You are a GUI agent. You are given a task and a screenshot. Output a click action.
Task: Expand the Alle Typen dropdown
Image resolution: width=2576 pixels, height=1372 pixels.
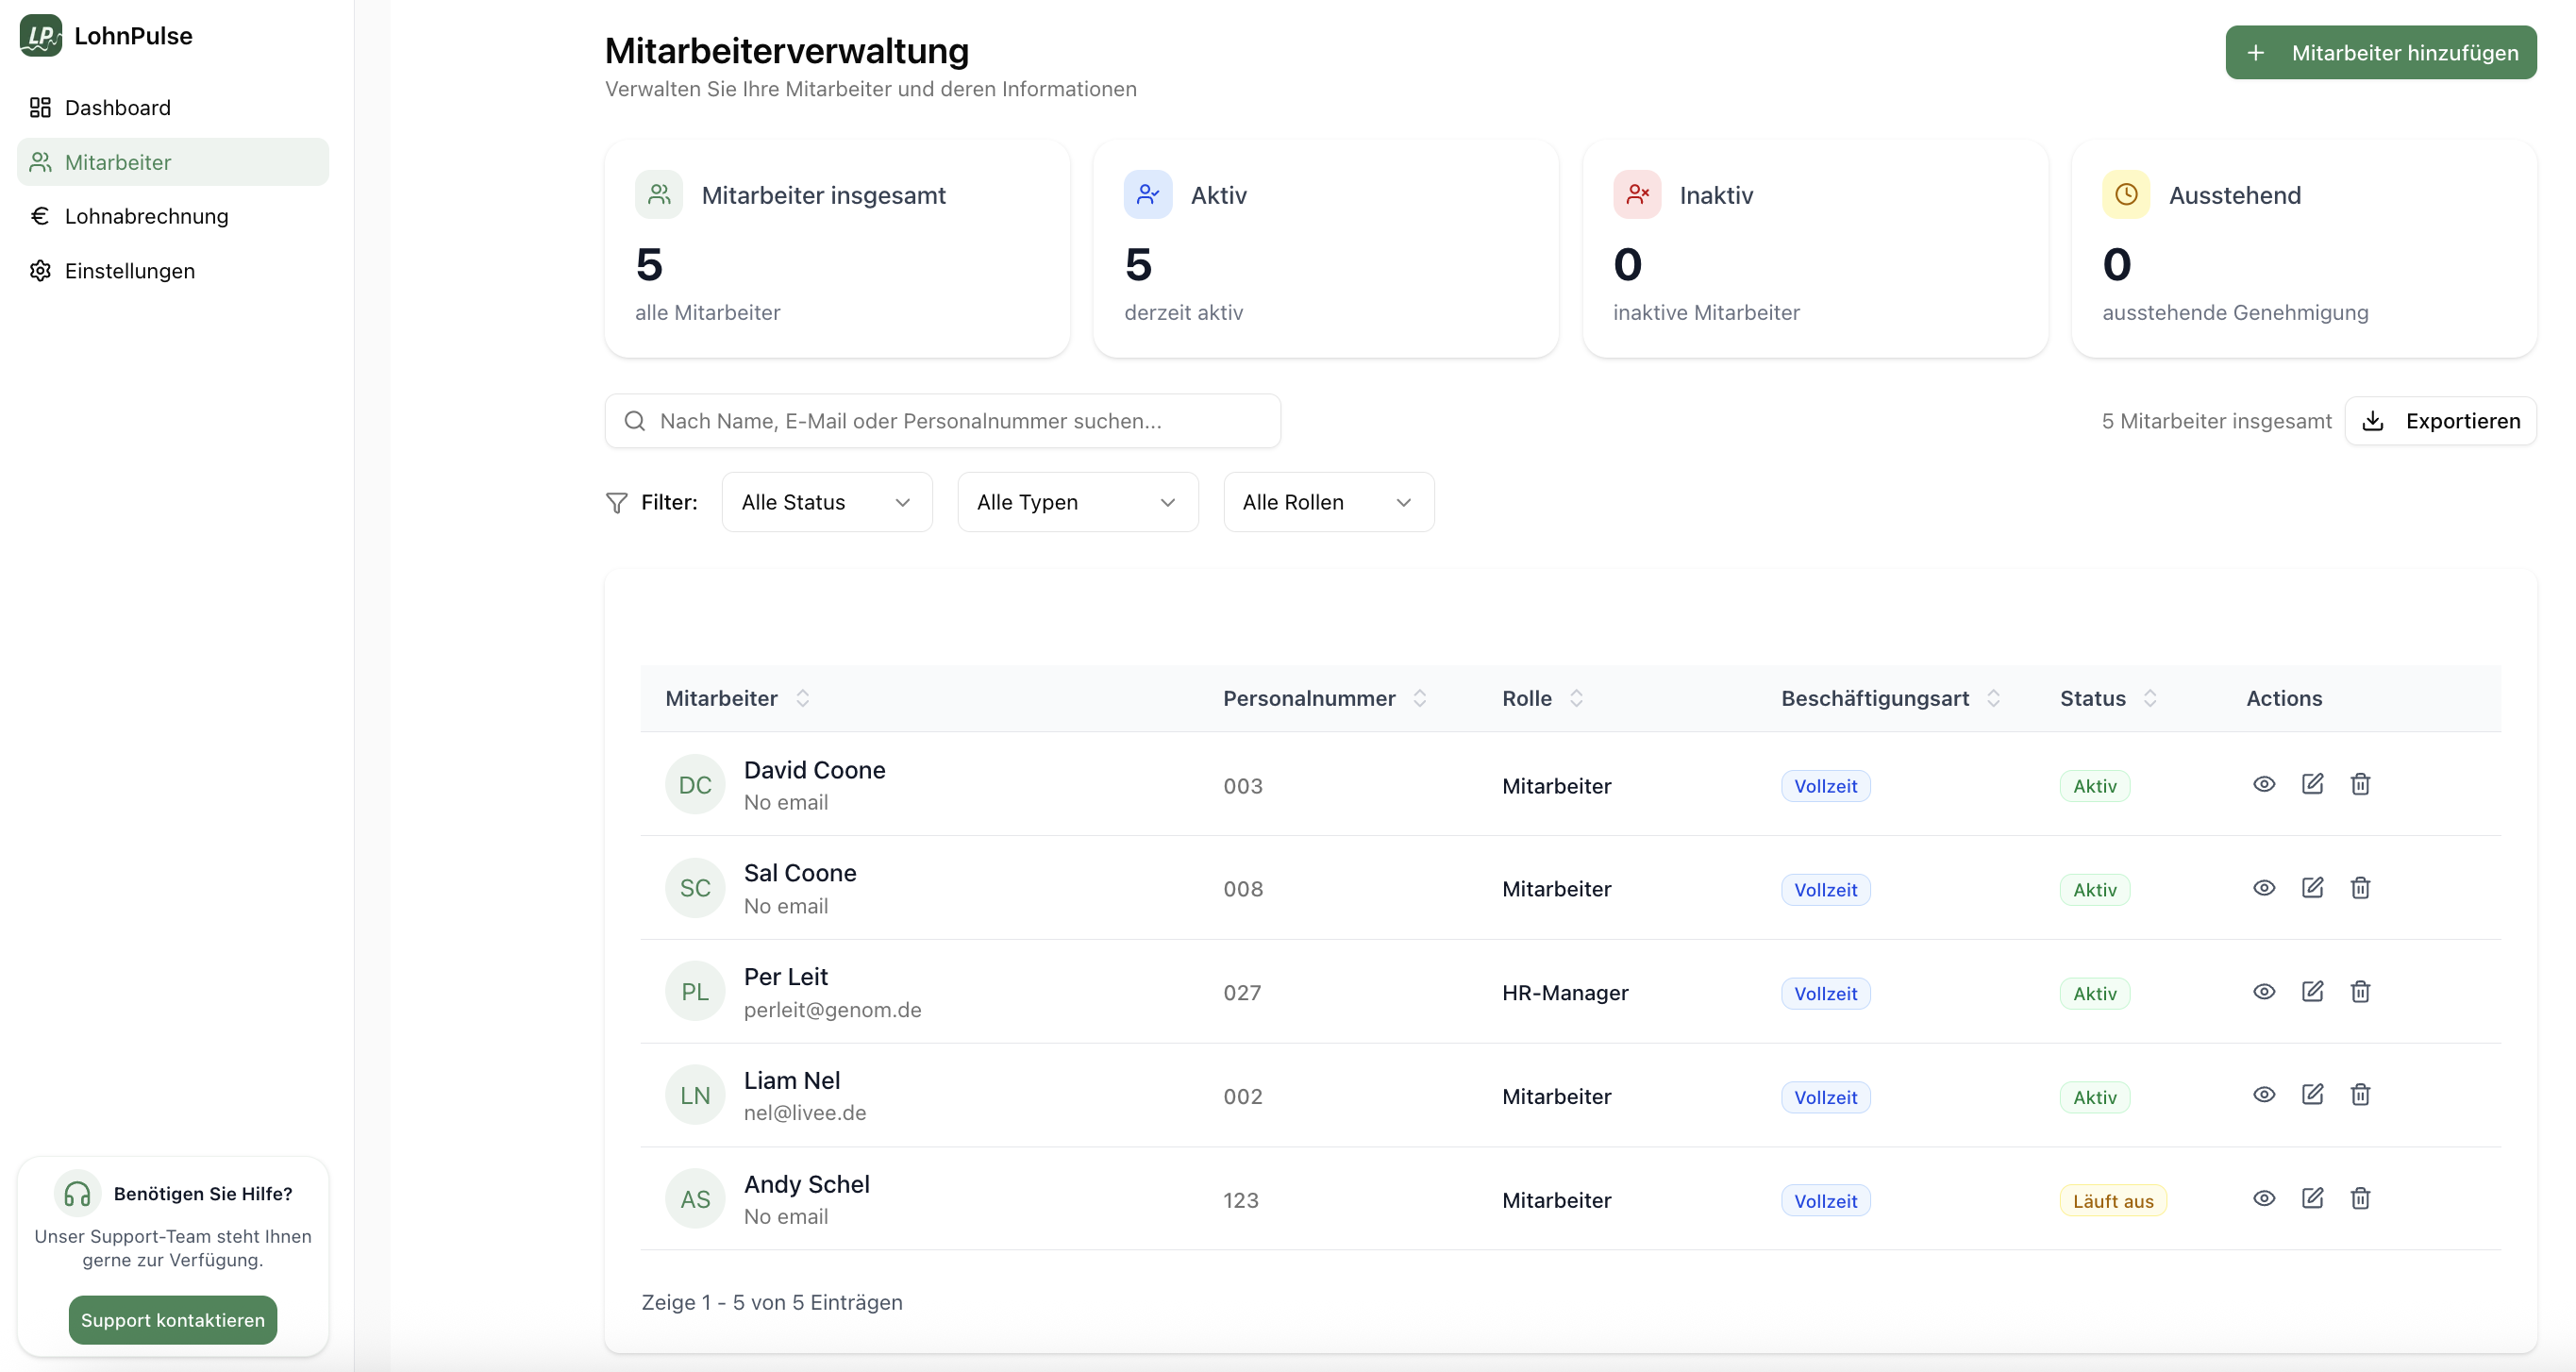[x=1077, y=502]
